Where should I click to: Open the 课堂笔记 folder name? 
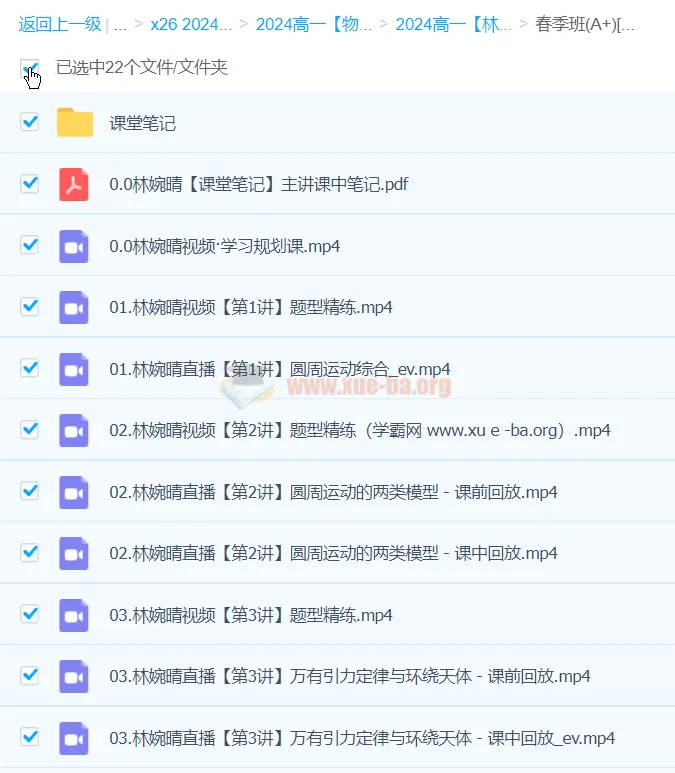tap(143, 124)
